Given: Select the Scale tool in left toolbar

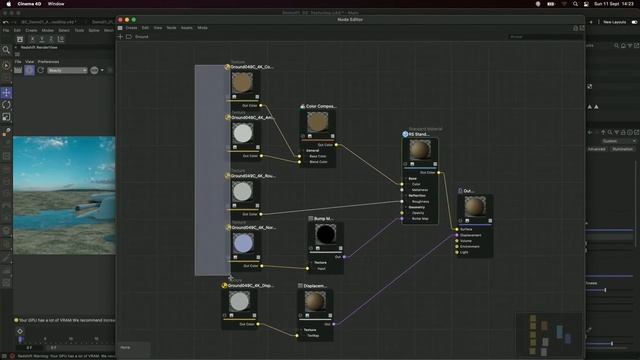Looking at the screenshot, I should (6, 118).
